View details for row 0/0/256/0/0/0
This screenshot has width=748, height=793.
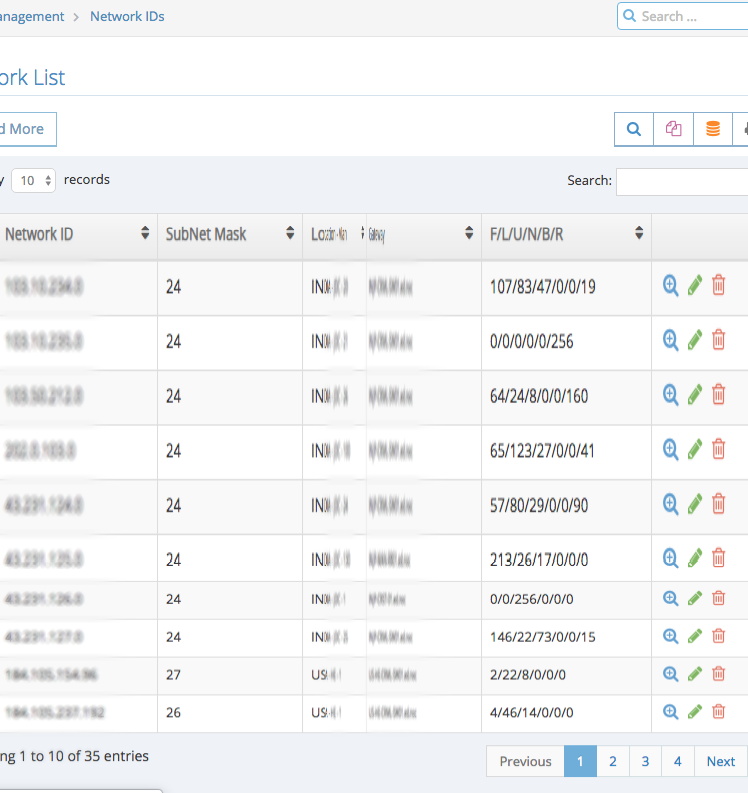click(x=671, y=598)
